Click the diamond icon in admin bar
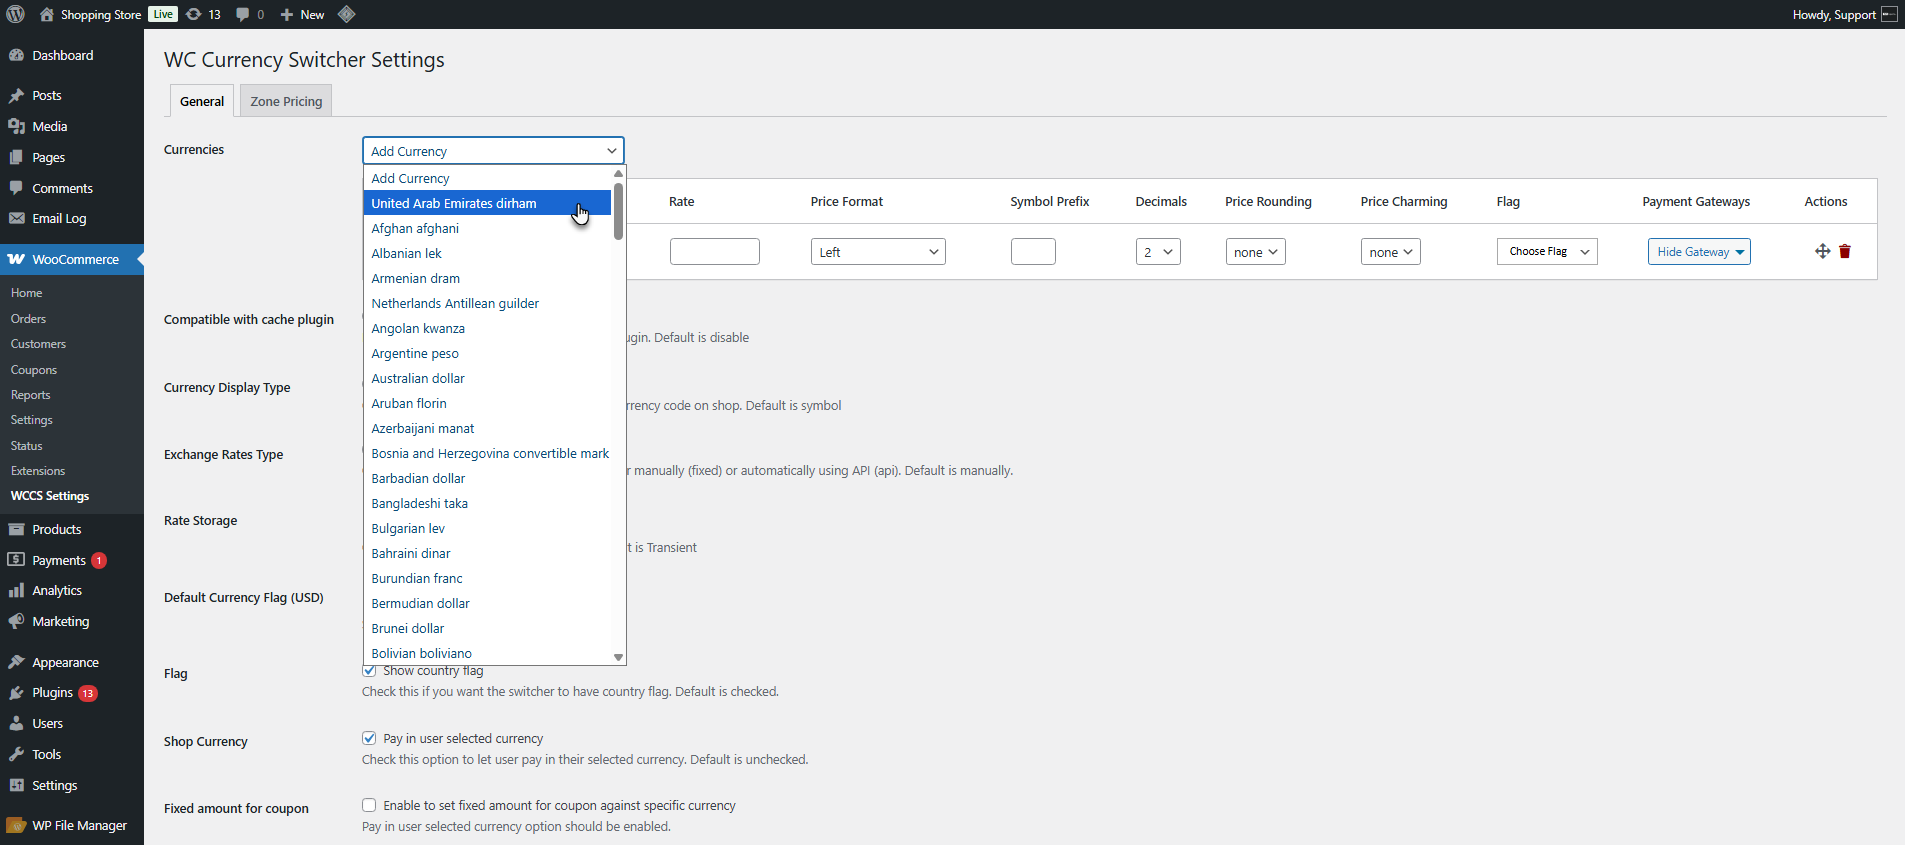This screenshot has width=1905, height=845. pyautogui.click(x=346, y=14)
